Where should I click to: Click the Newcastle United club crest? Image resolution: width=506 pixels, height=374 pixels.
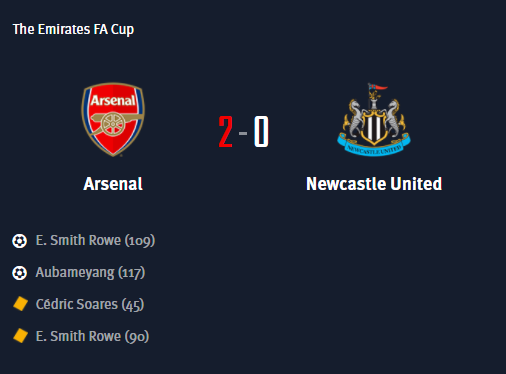click(x=374, y=119)
